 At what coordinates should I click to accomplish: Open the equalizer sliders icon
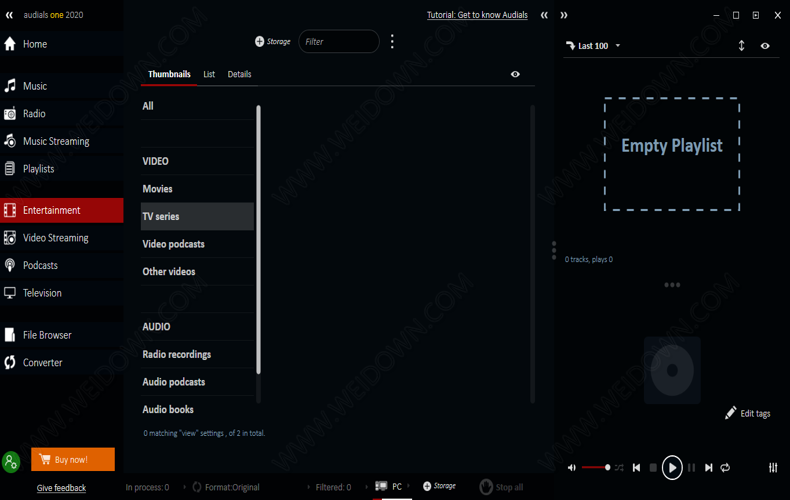(x=773, y=467)
